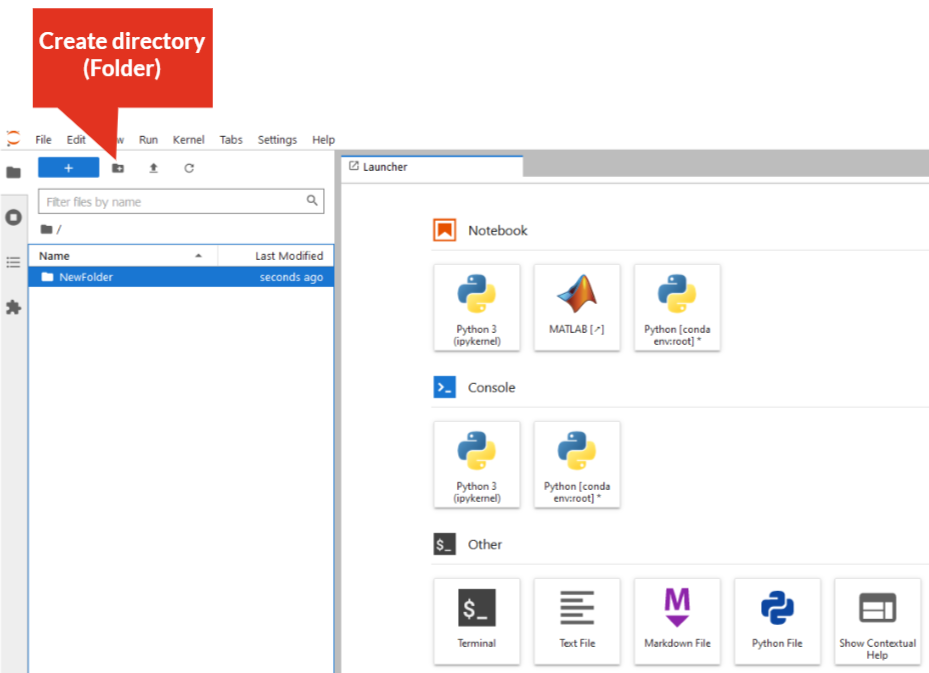Open a new Terminal
The width and height of the screenshot is (929, 673).
[x=477, y=622]
